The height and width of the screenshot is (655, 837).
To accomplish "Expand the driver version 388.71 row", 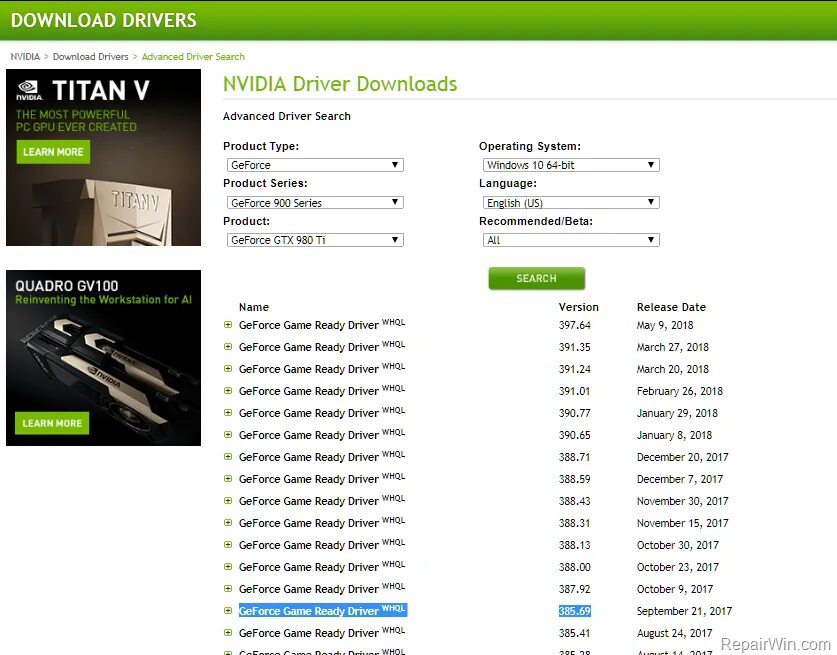I will coord(228,456).
